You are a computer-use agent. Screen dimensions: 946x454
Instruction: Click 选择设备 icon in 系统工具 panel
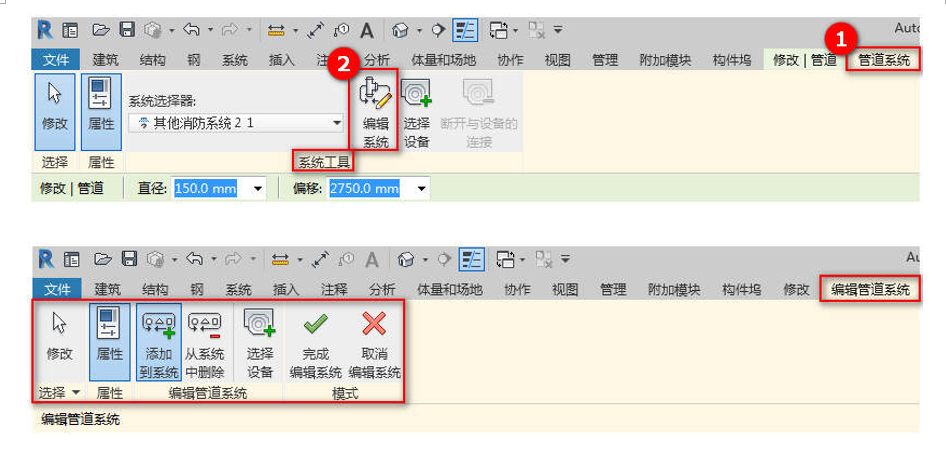(x=416, y=93)
